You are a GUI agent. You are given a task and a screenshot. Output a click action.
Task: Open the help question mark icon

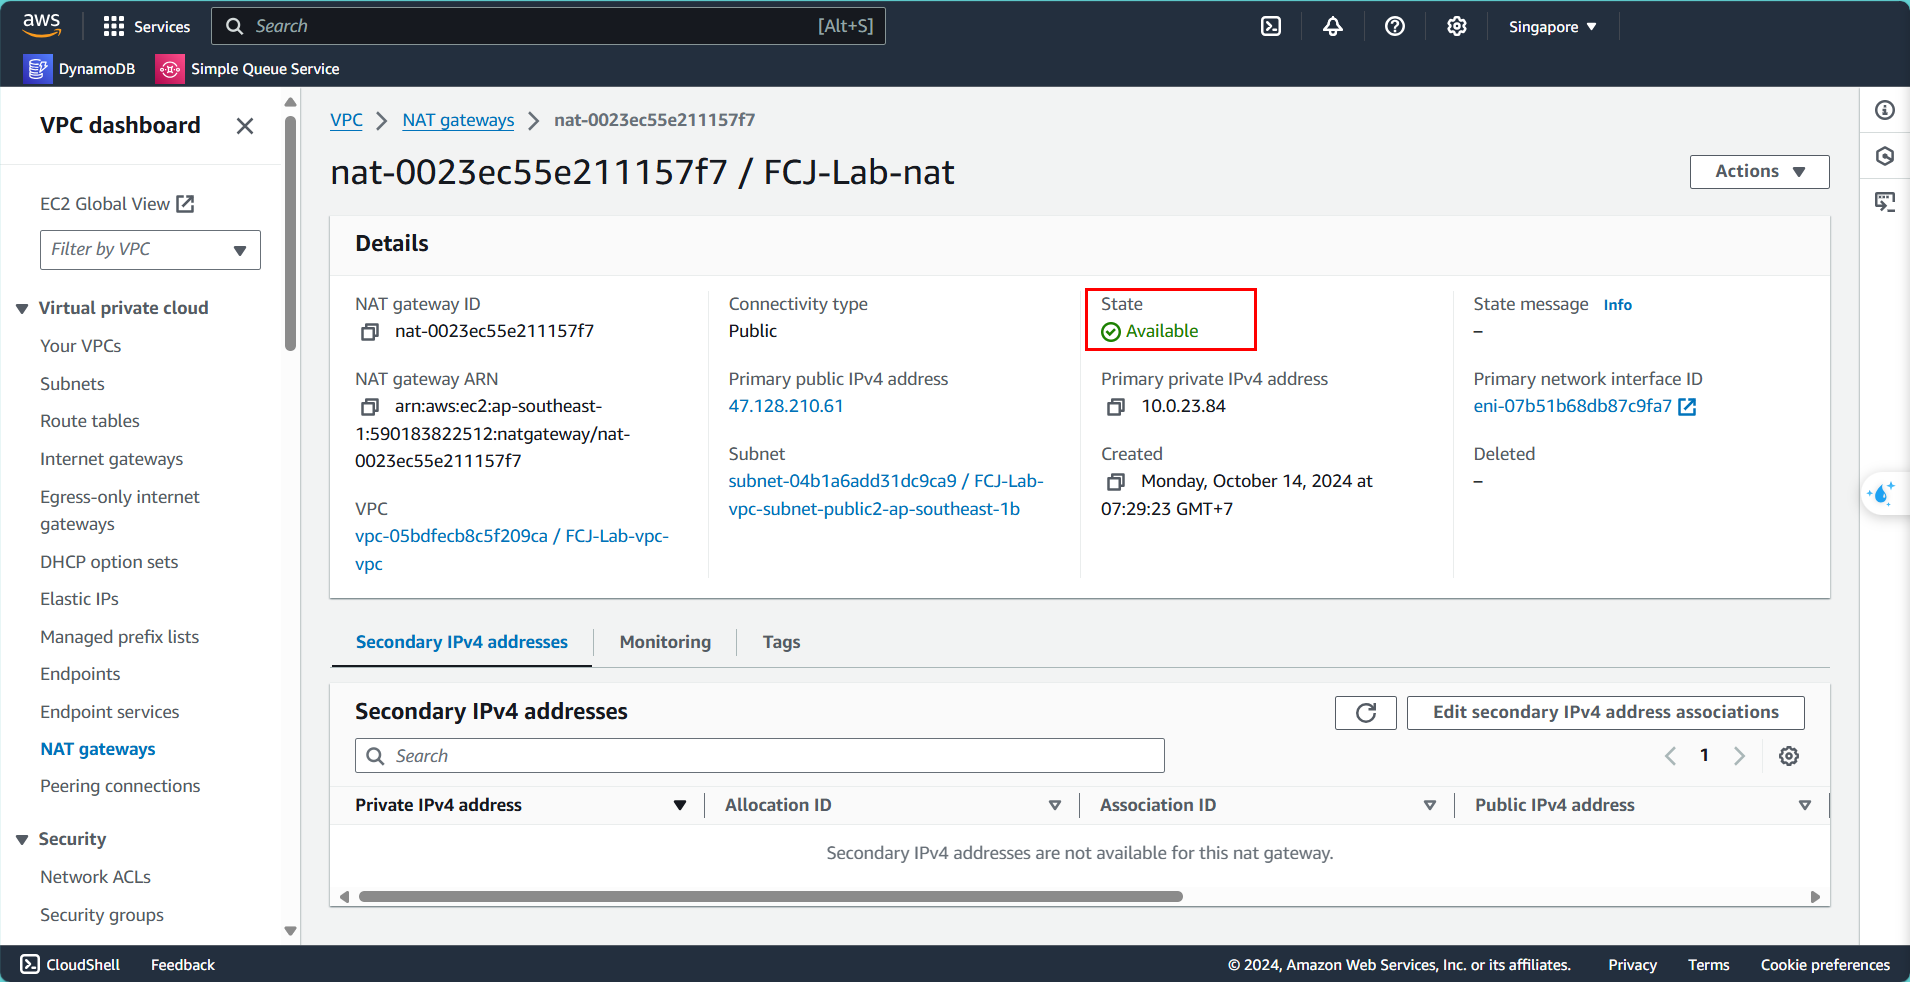(1394, 27)
